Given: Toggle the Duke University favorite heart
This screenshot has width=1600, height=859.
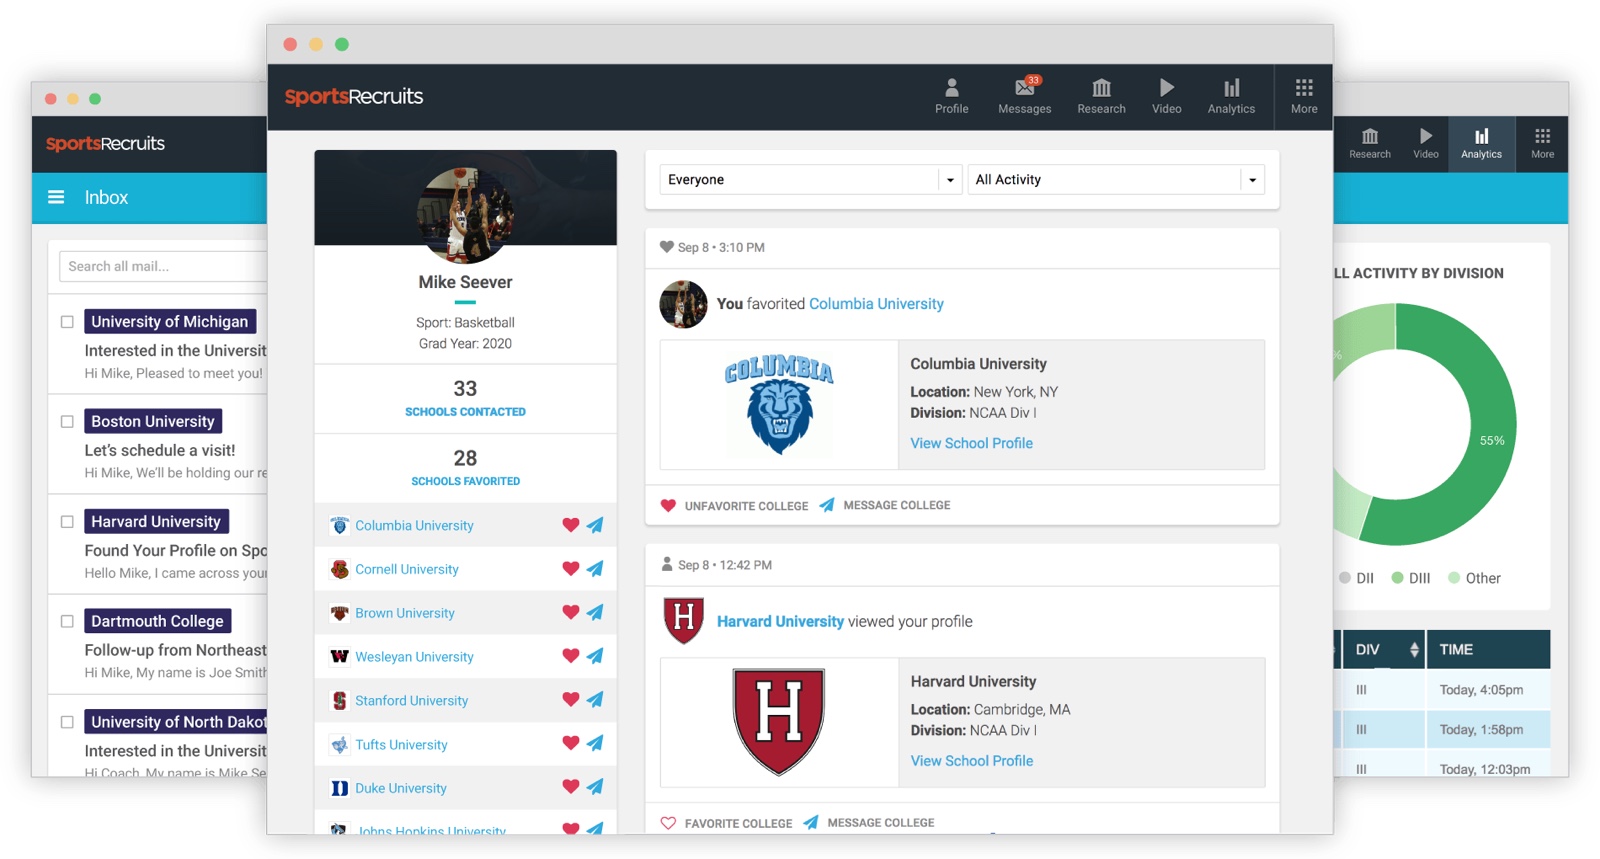Looking at the screenshot, I should coord(570,787).
